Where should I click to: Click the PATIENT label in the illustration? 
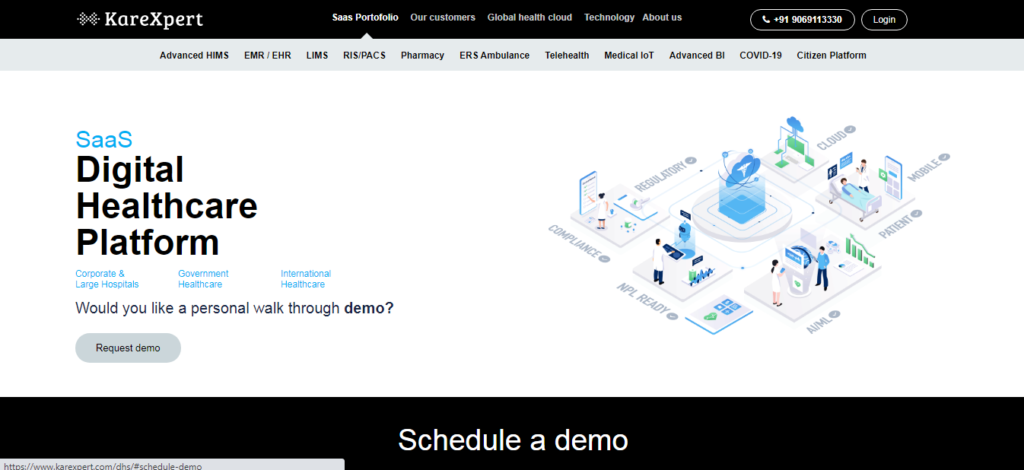900,225
